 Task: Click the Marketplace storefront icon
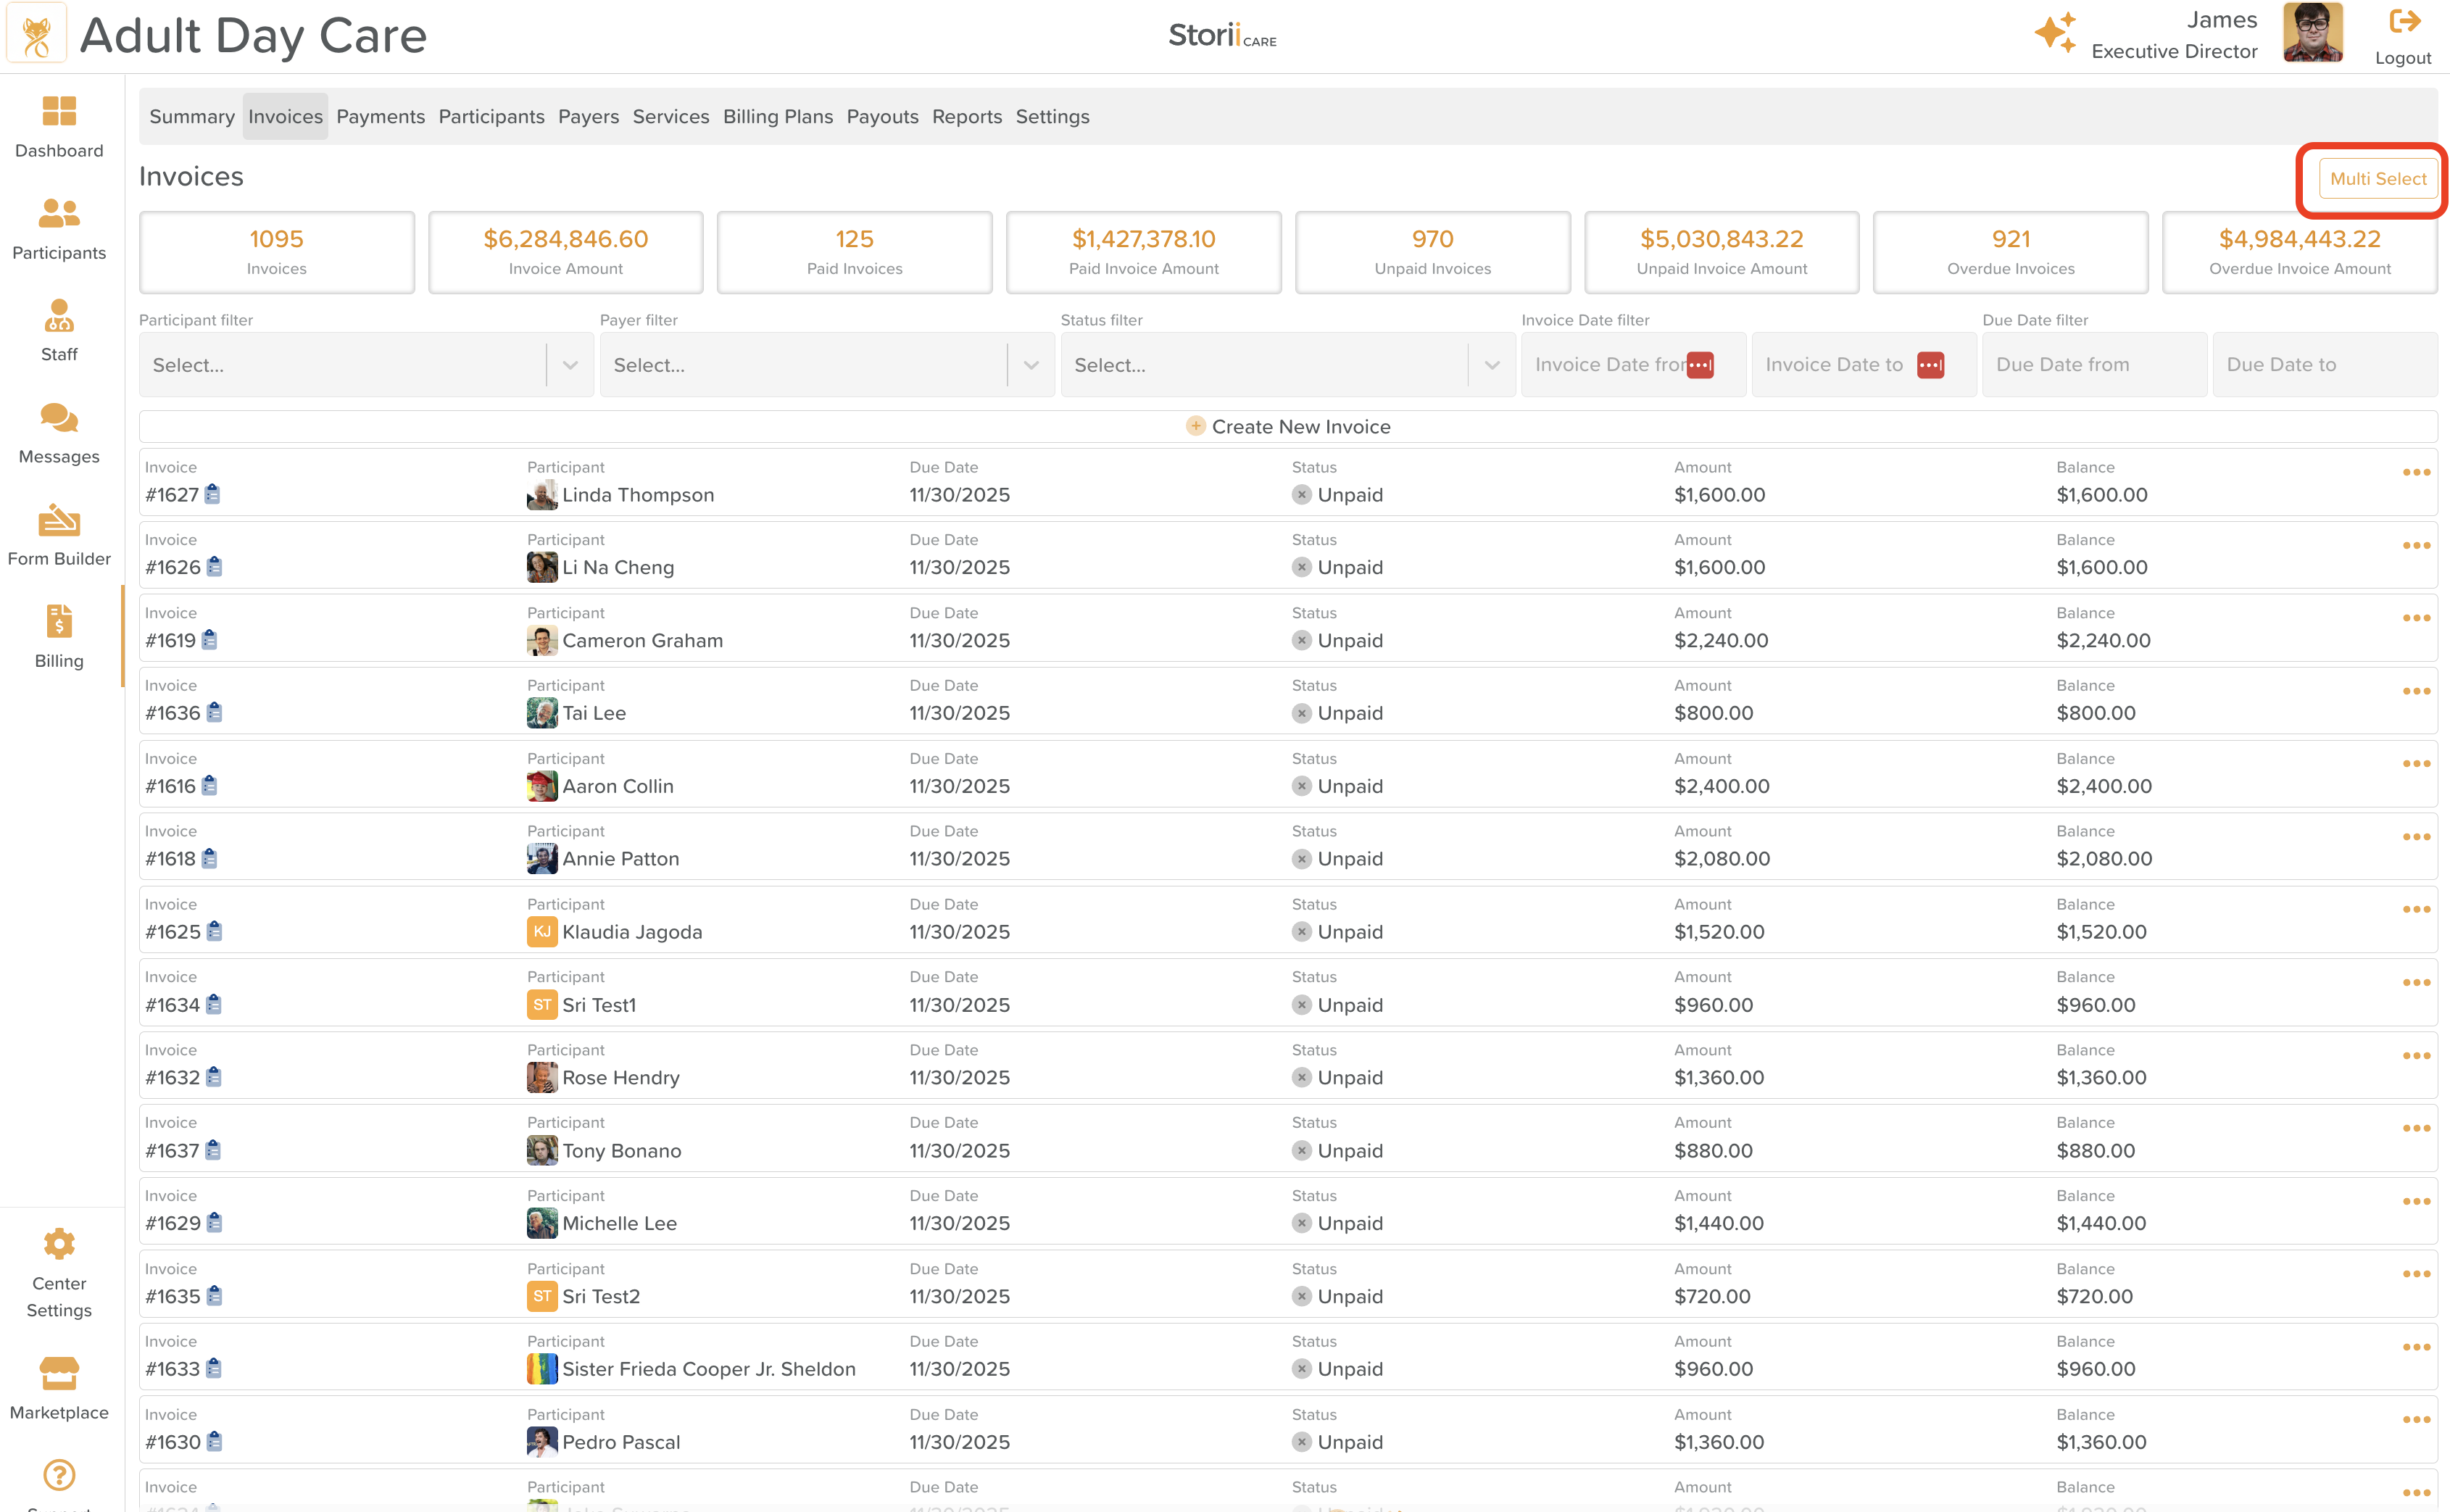point(59,1373)
